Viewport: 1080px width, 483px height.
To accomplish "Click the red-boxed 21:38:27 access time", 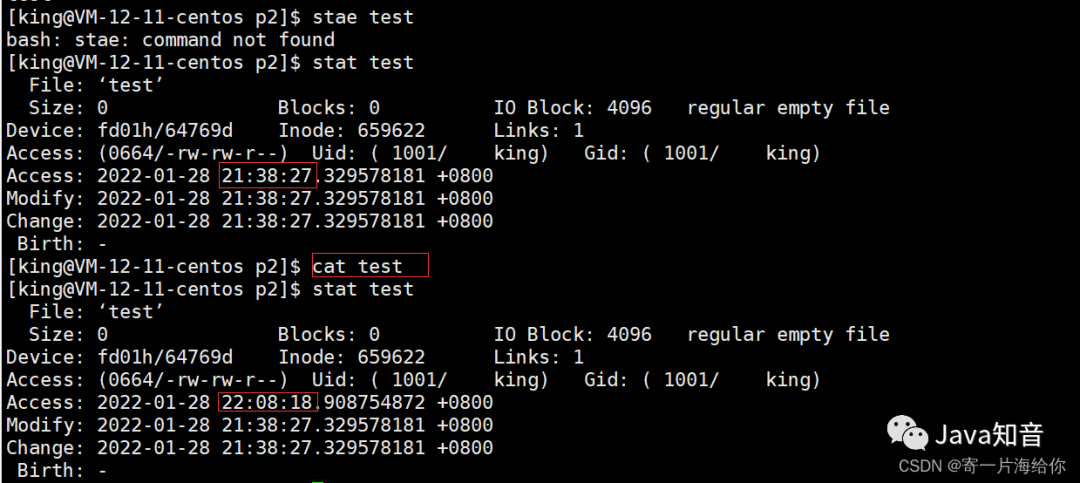I will (268, 176).
